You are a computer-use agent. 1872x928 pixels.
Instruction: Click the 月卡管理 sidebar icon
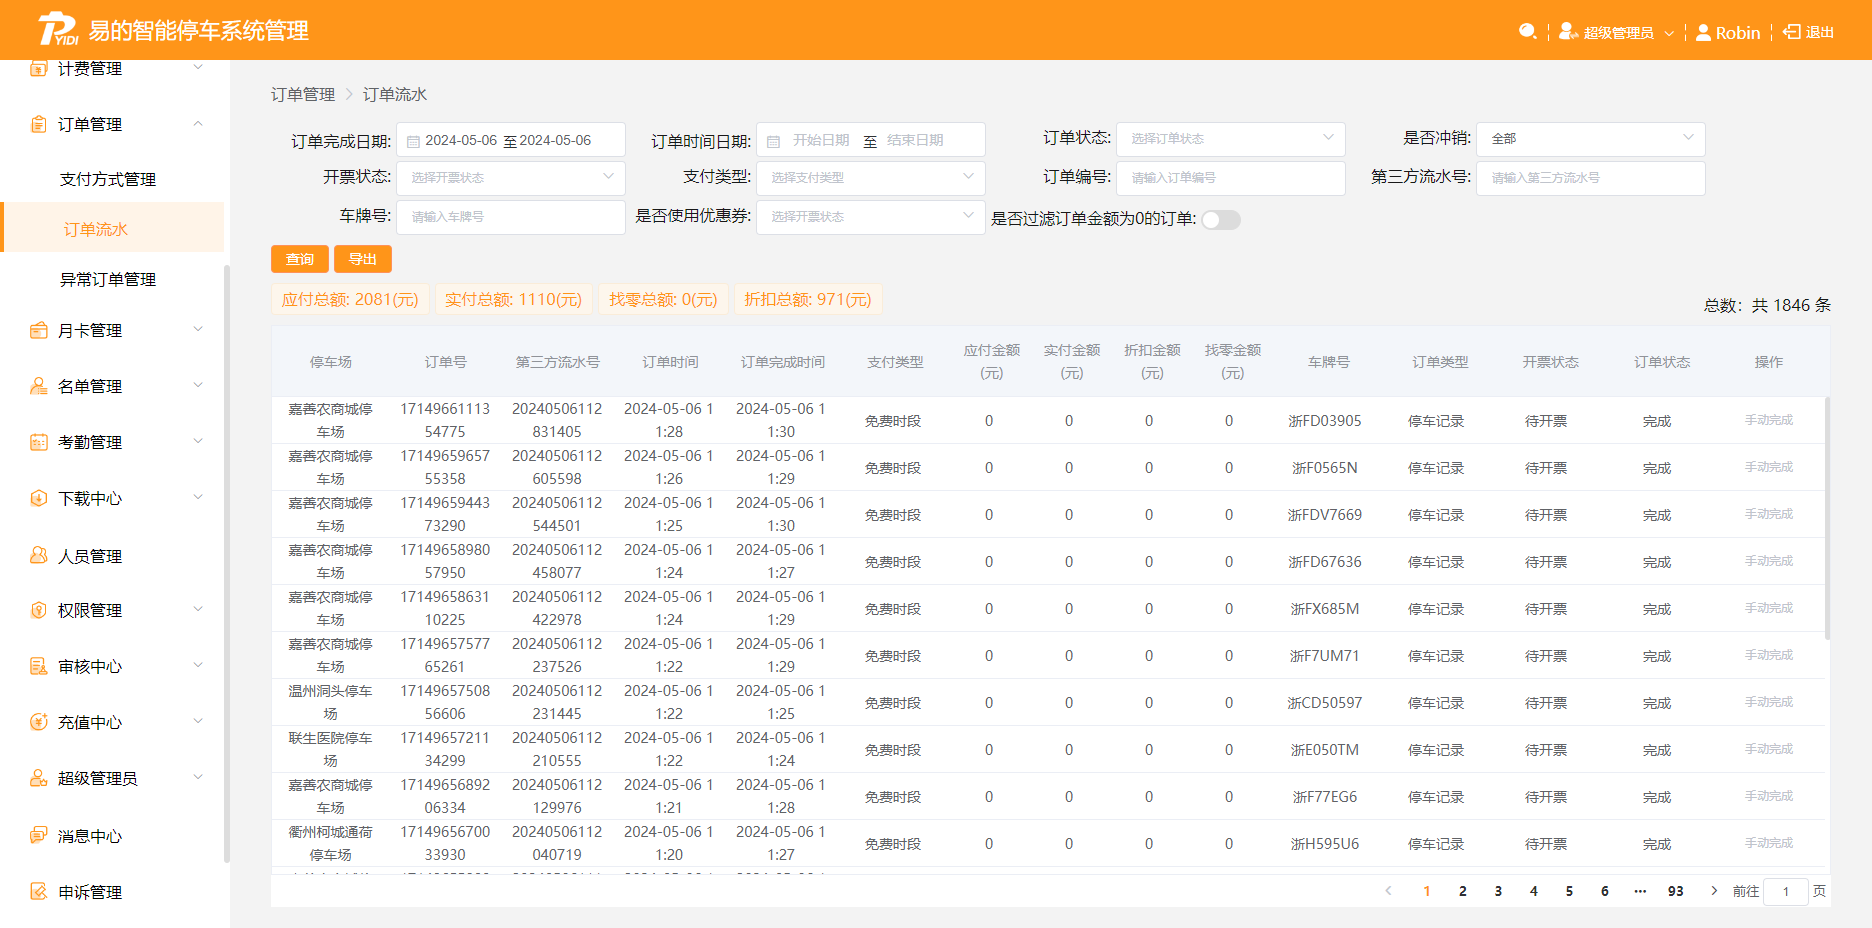point(39,330)
